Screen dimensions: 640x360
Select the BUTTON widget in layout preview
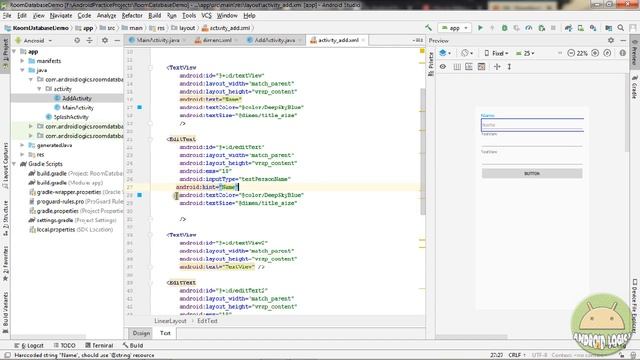click(532, 173)
